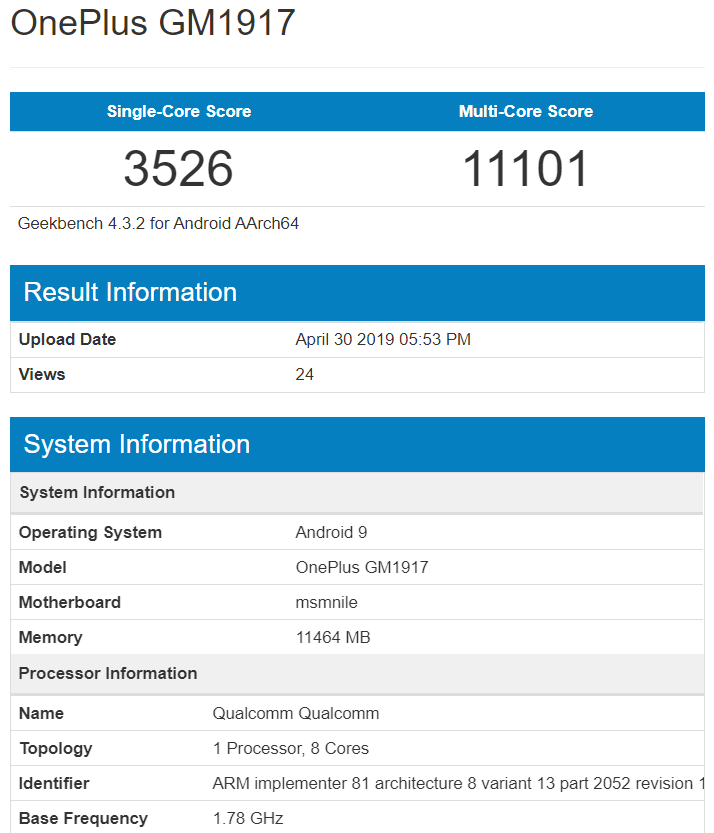The height and width of the screenshot is (833, 714).
Task: Click the Result Information section header
Action: click(x=357, y=293)
